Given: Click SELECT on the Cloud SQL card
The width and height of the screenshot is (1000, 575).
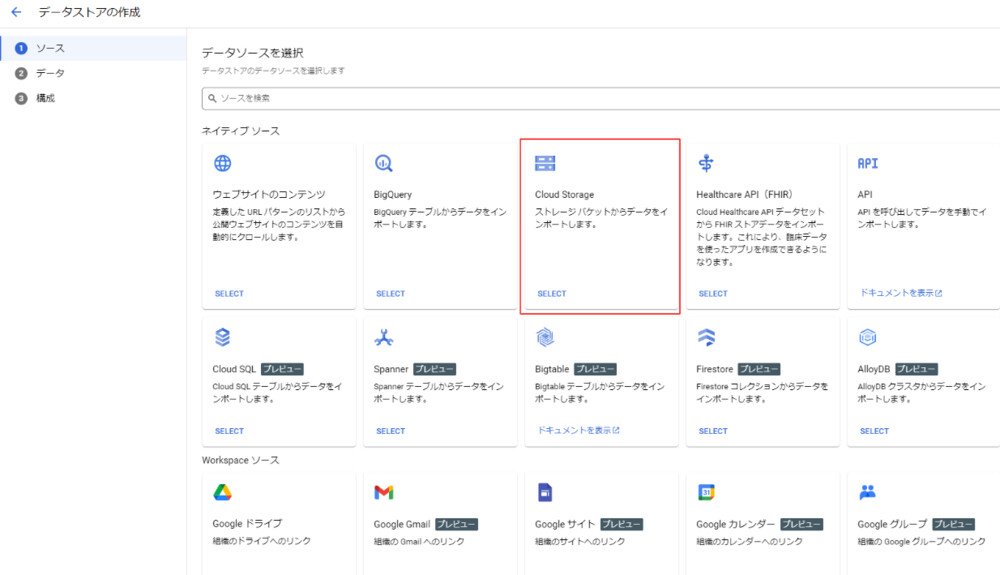Looking at the screenshot, I should (x=230, y=432).
